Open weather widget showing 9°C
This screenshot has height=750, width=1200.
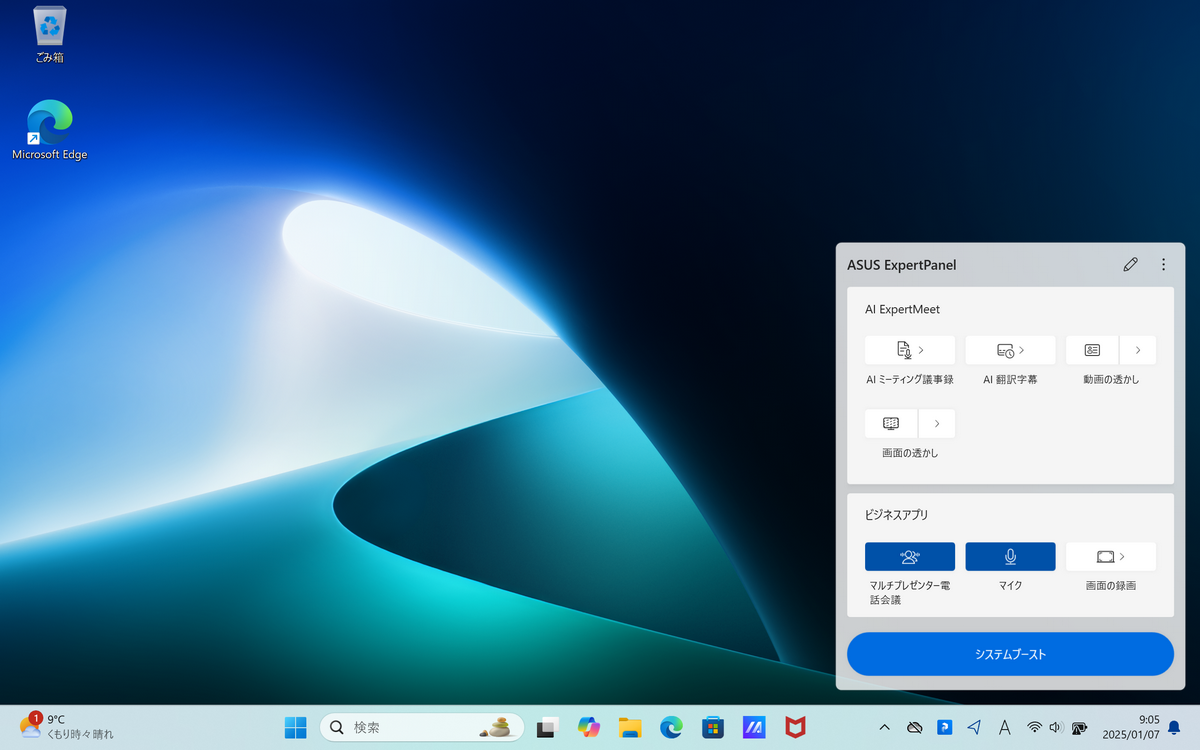click(66, 727)
